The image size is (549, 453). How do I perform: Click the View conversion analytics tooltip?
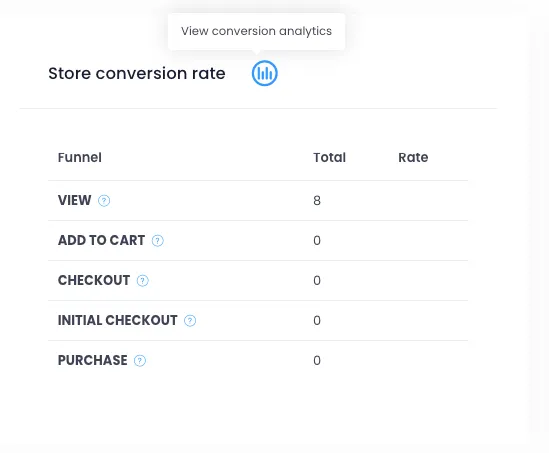tap(256, 31)
